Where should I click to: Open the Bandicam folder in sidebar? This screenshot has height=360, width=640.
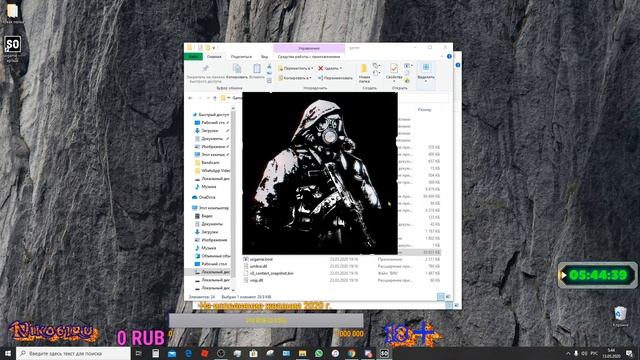tap(207, 162)
